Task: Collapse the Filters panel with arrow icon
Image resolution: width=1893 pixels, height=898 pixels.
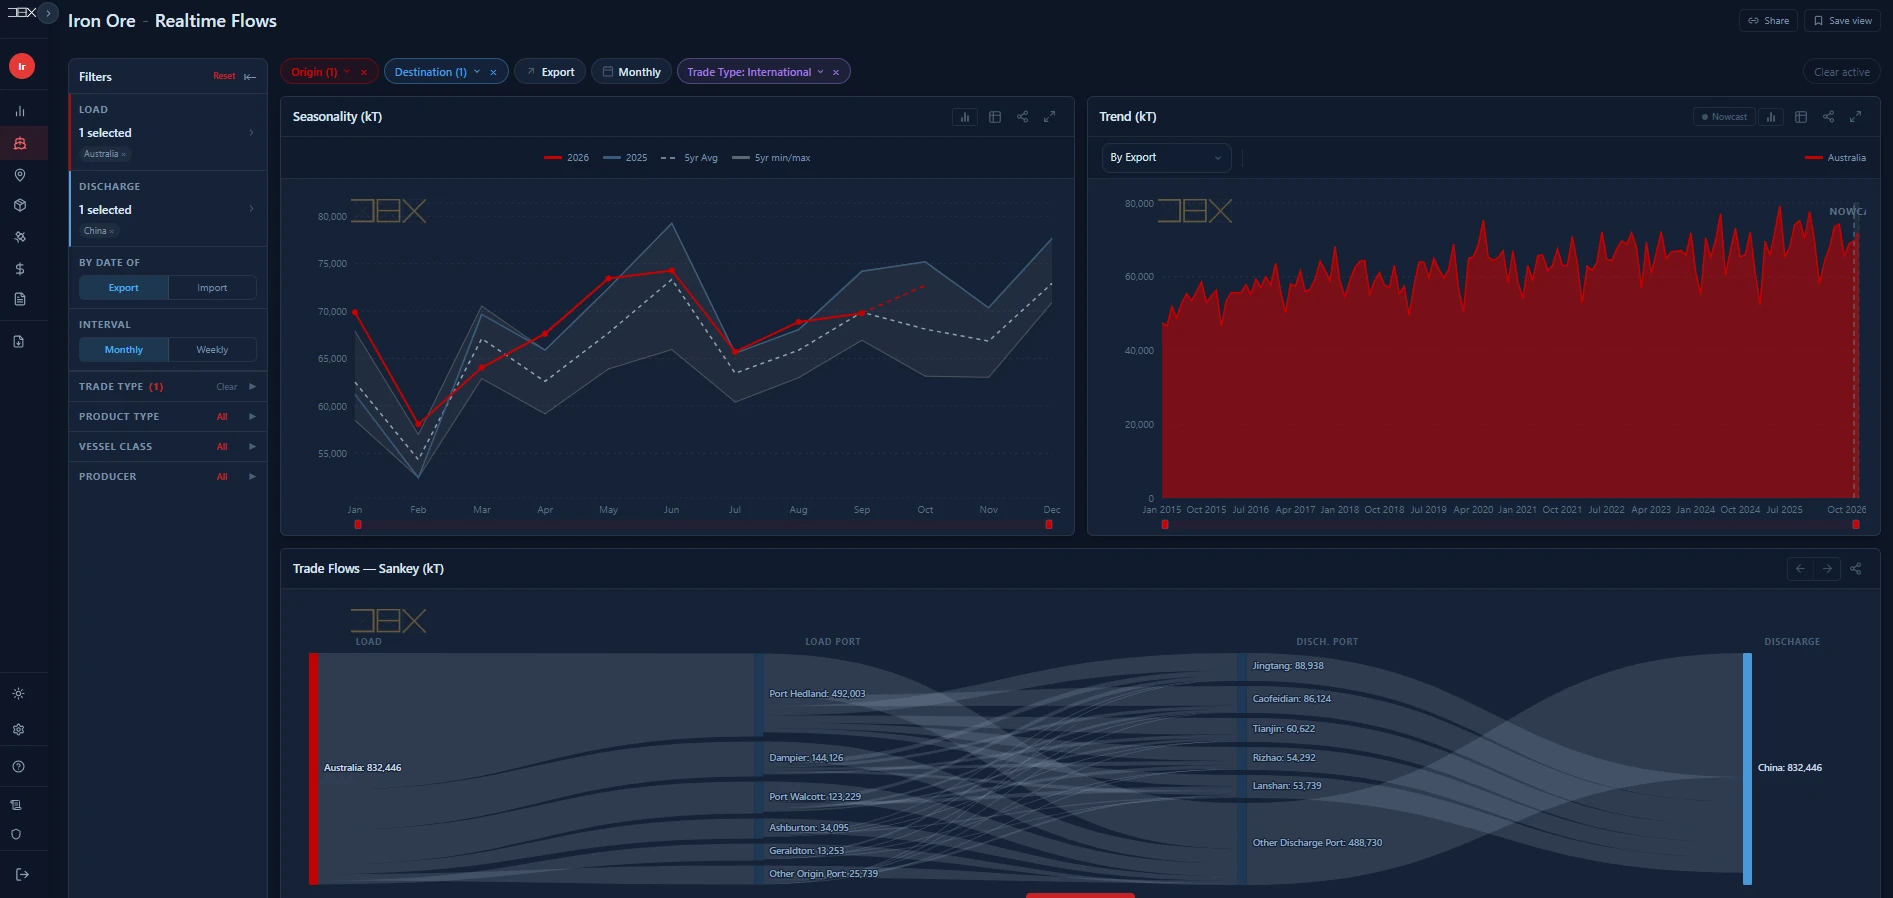Action: pyautogui.click(x=250, y=77)
